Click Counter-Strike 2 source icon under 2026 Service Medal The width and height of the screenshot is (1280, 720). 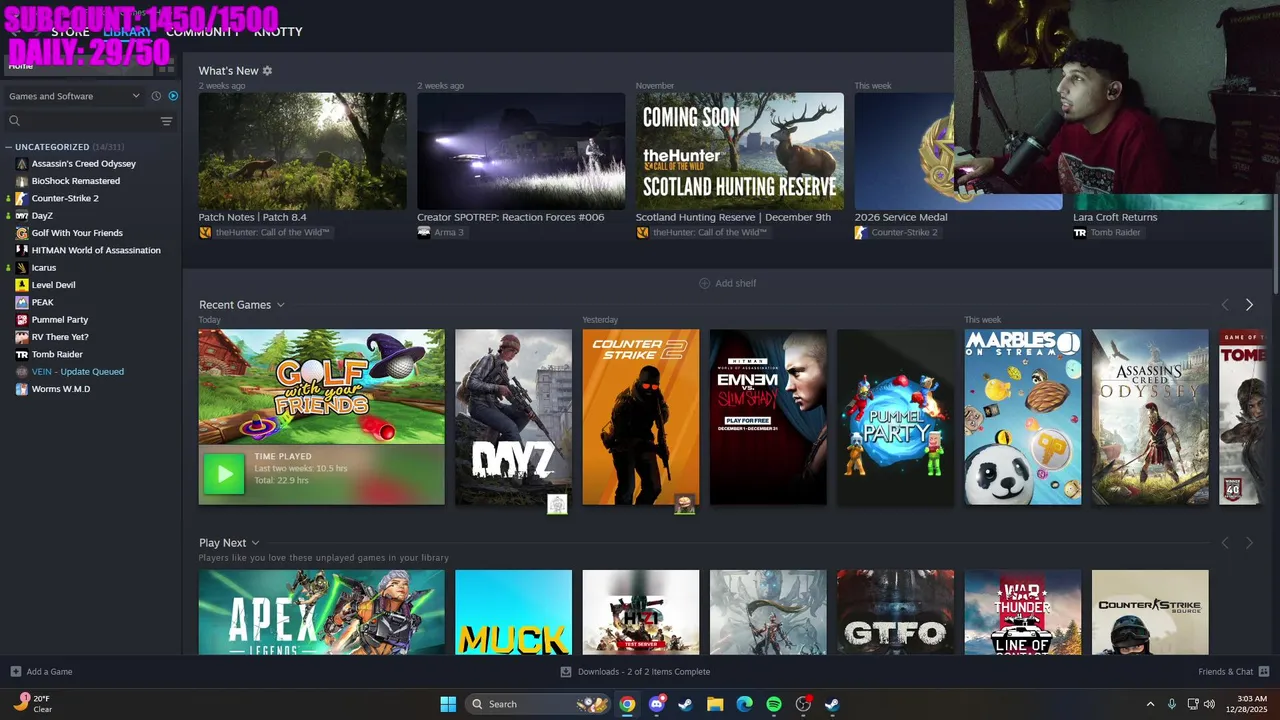coord(860,232)
